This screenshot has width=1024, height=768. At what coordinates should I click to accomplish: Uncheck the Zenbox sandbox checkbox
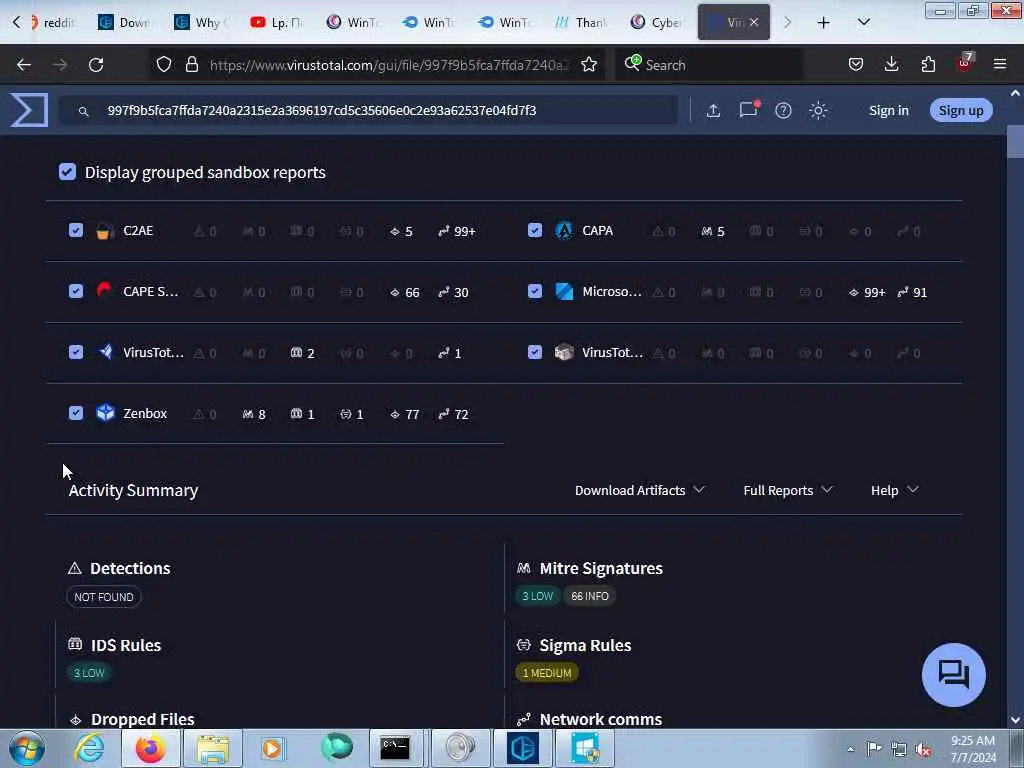(76, 413)
